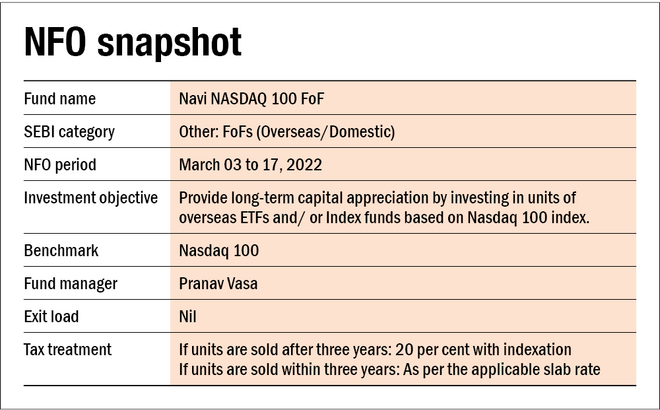Select the 'SEBI category' row label

click(69, 132)
